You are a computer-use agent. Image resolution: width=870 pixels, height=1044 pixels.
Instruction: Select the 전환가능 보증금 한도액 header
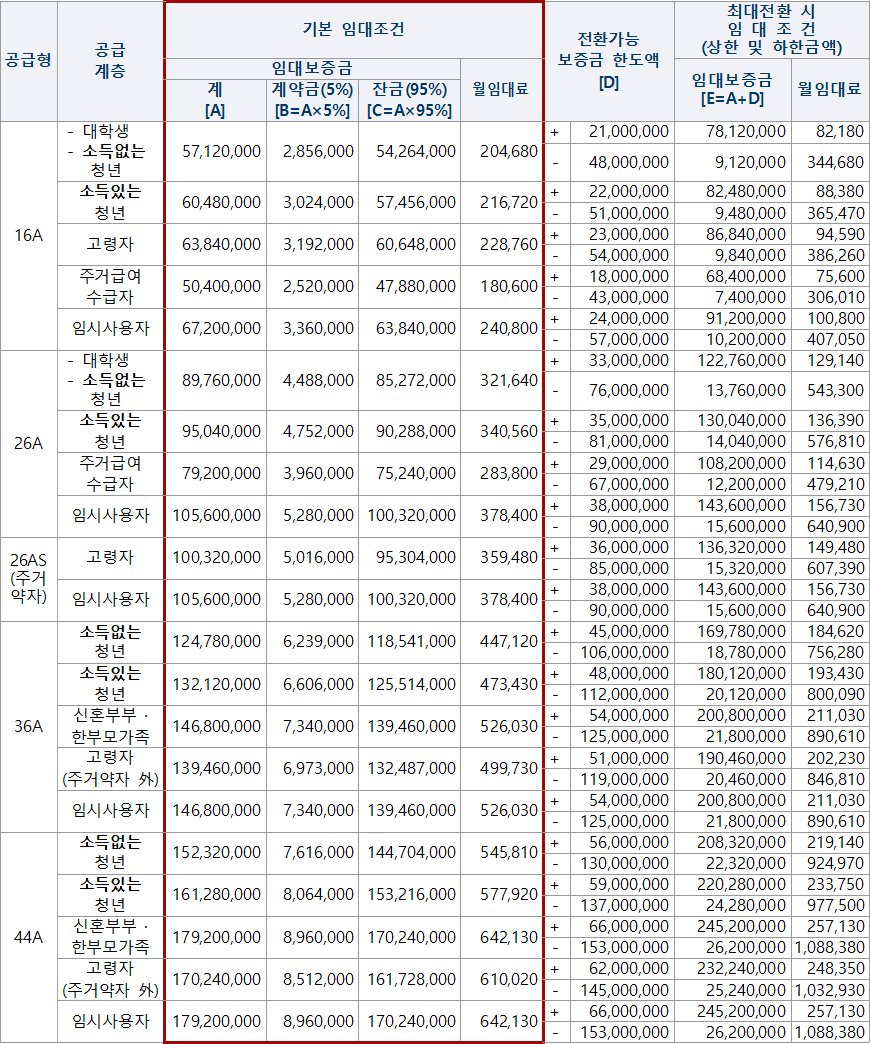tap(608, 61)
